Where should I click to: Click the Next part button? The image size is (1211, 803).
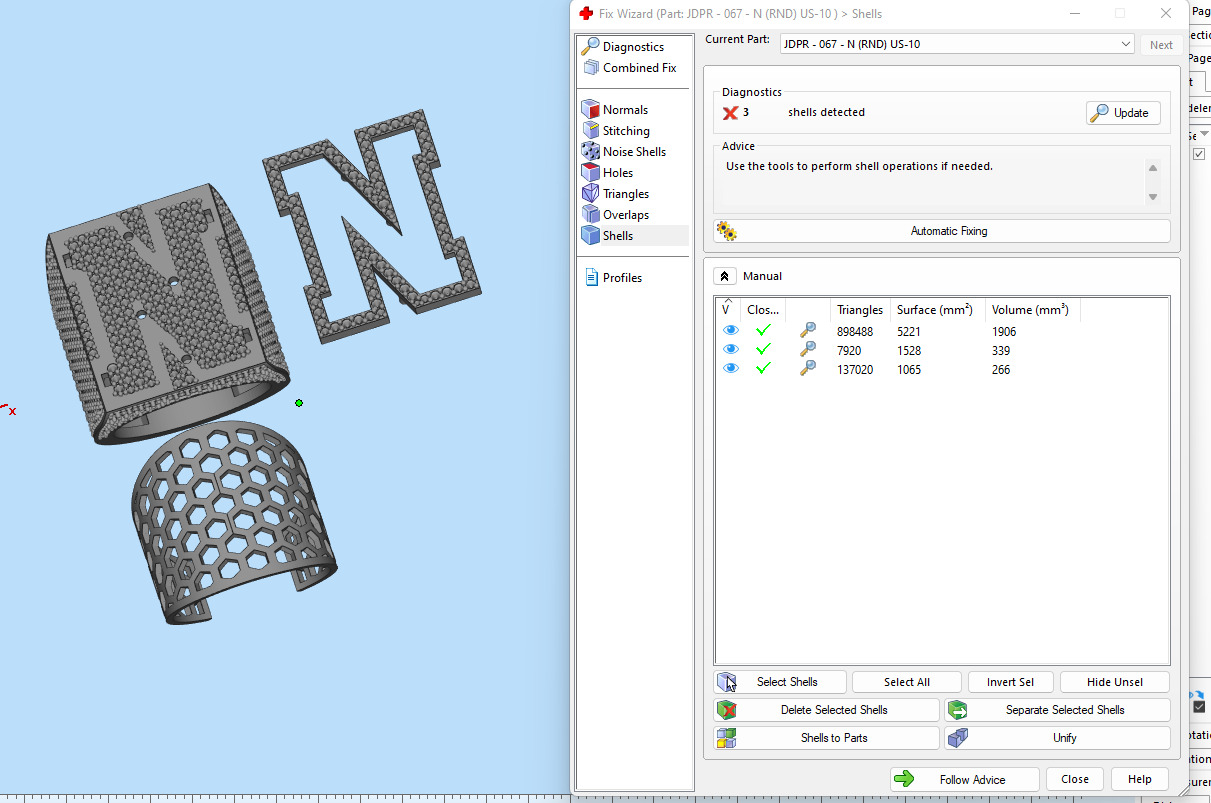pyautogui.click(x=1161, y=44)
